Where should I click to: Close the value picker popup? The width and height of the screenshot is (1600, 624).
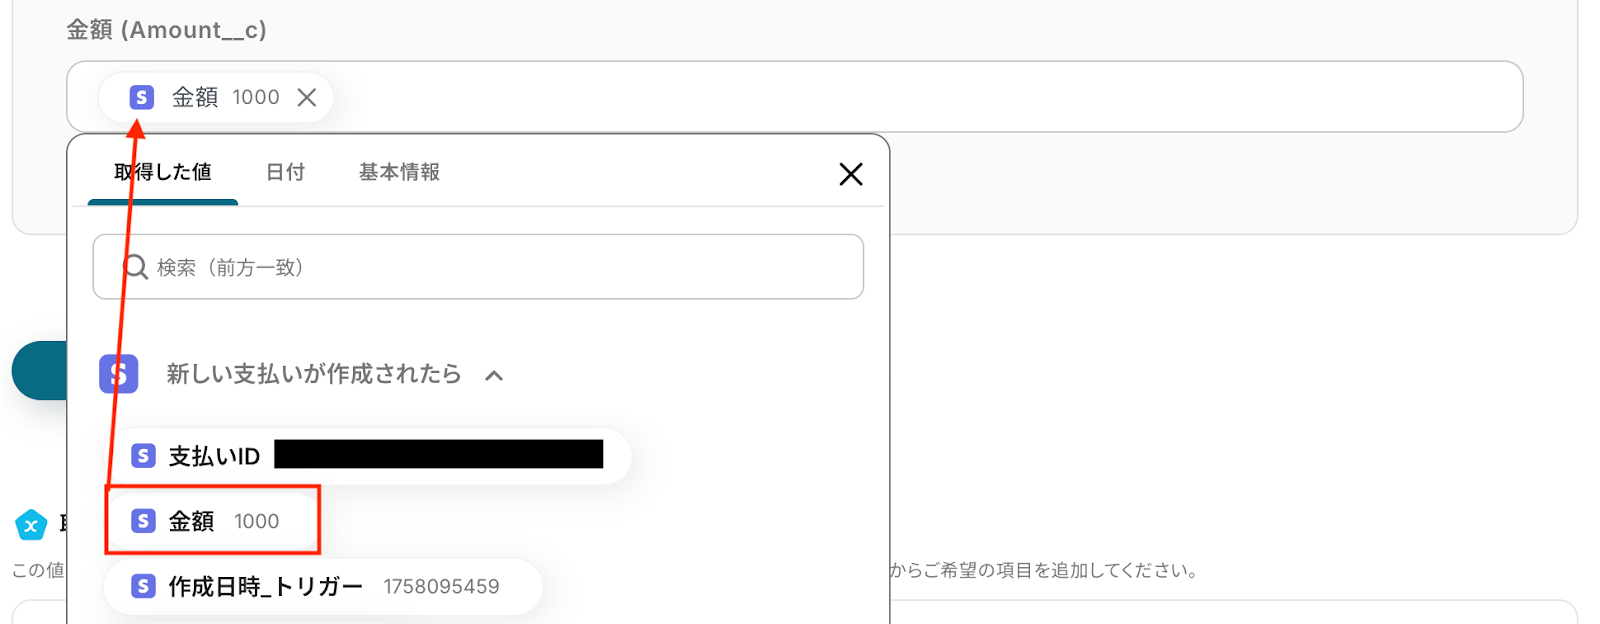point(851,174)
